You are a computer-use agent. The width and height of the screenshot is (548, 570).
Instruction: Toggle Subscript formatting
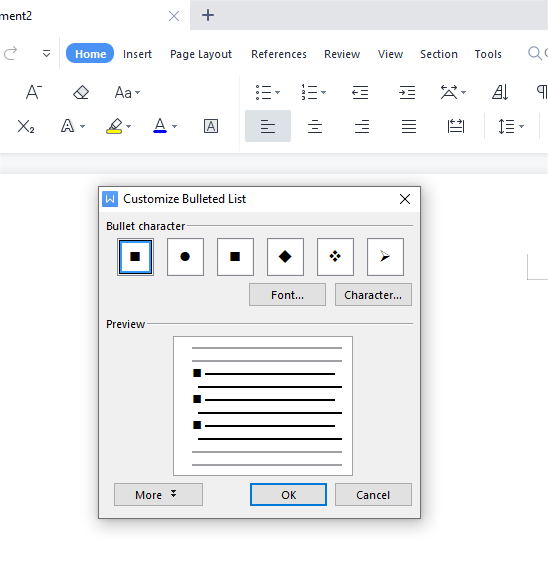tap(26, 127)
